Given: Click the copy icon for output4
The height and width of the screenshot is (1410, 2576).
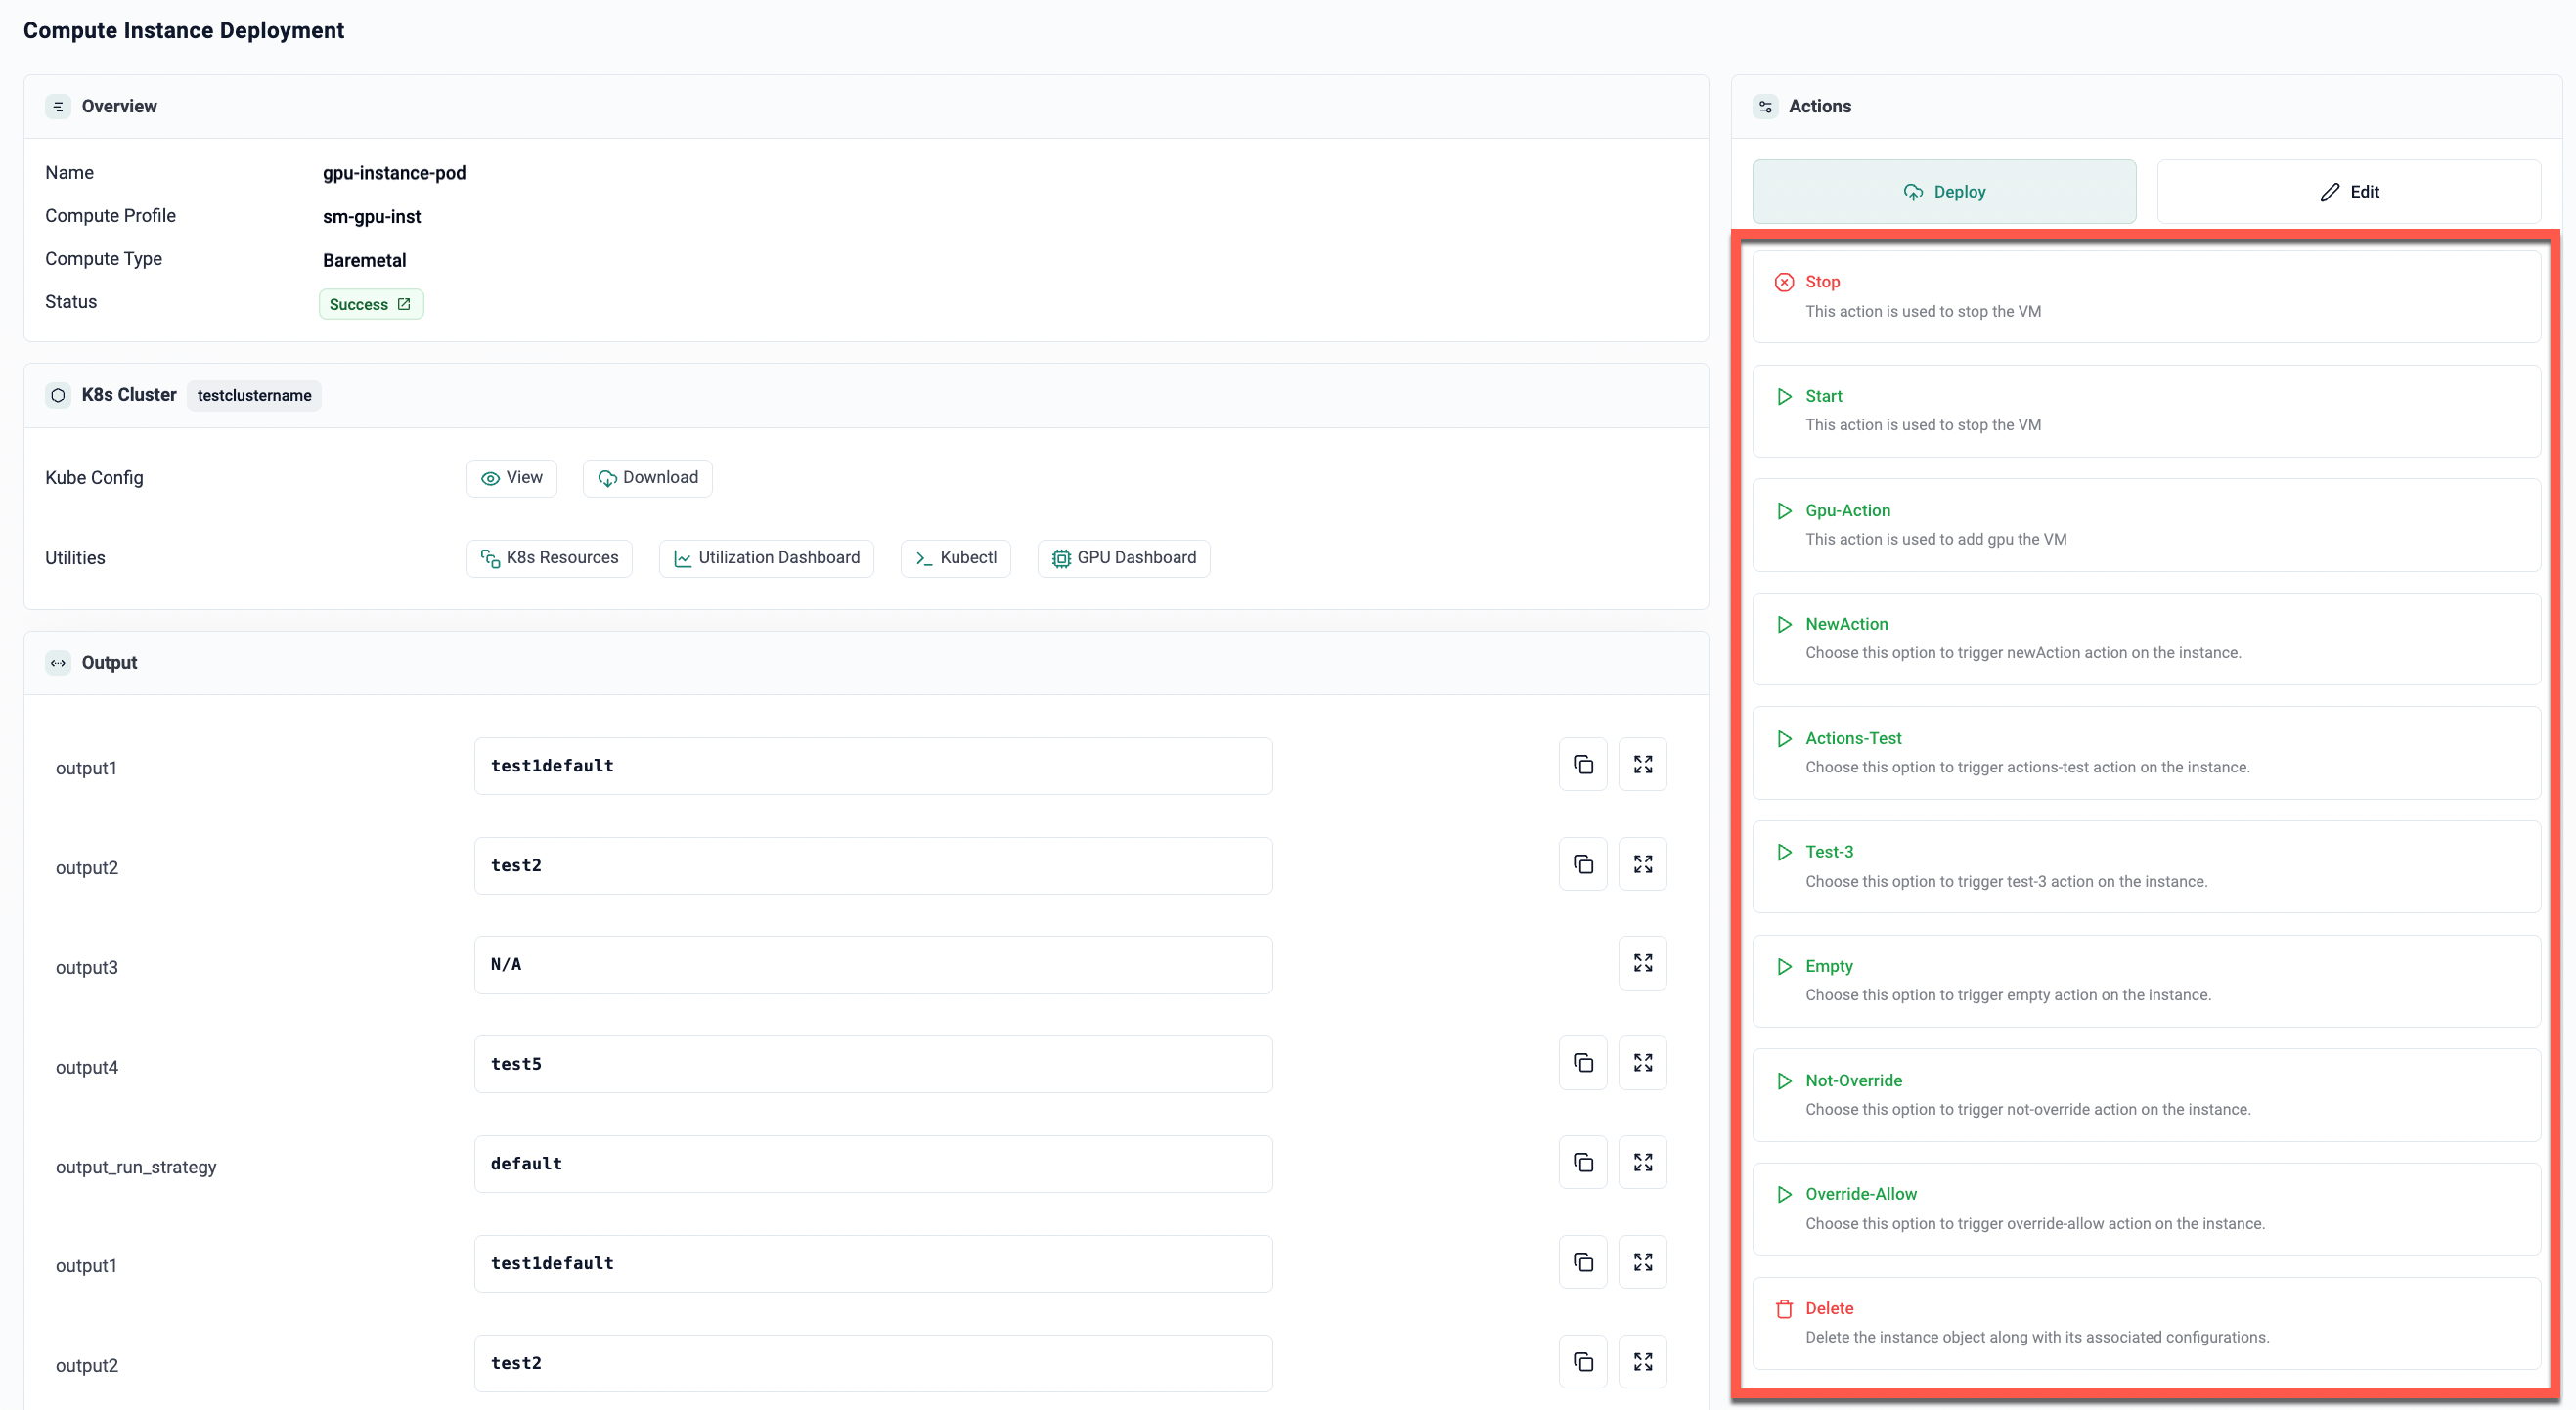Looking at the screenshot, I should click(x=1582, y=1063).
